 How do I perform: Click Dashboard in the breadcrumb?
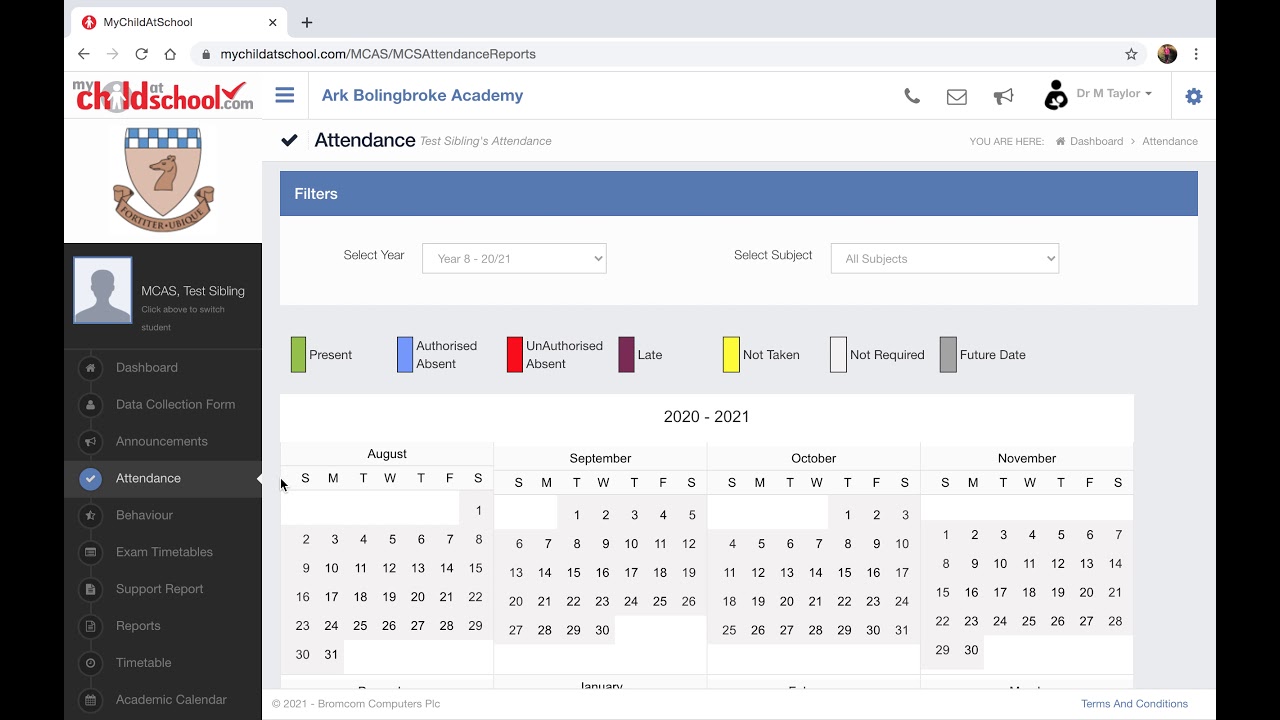[1096, 141]
